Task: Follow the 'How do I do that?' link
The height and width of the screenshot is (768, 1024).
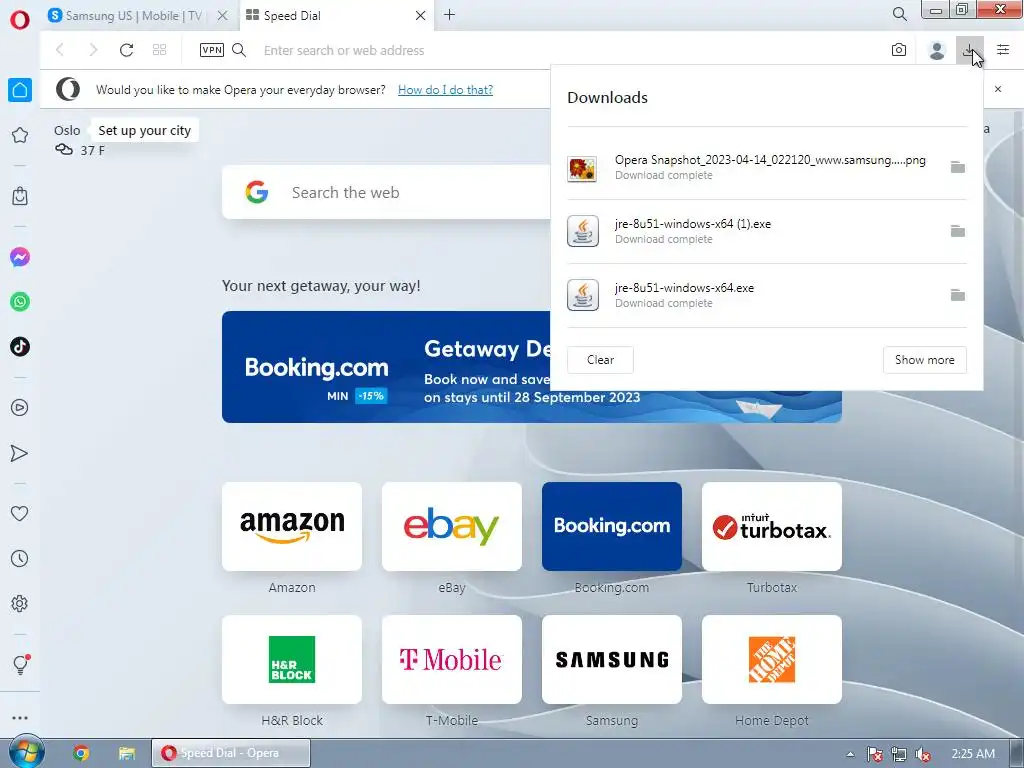Action: point(445,89)
